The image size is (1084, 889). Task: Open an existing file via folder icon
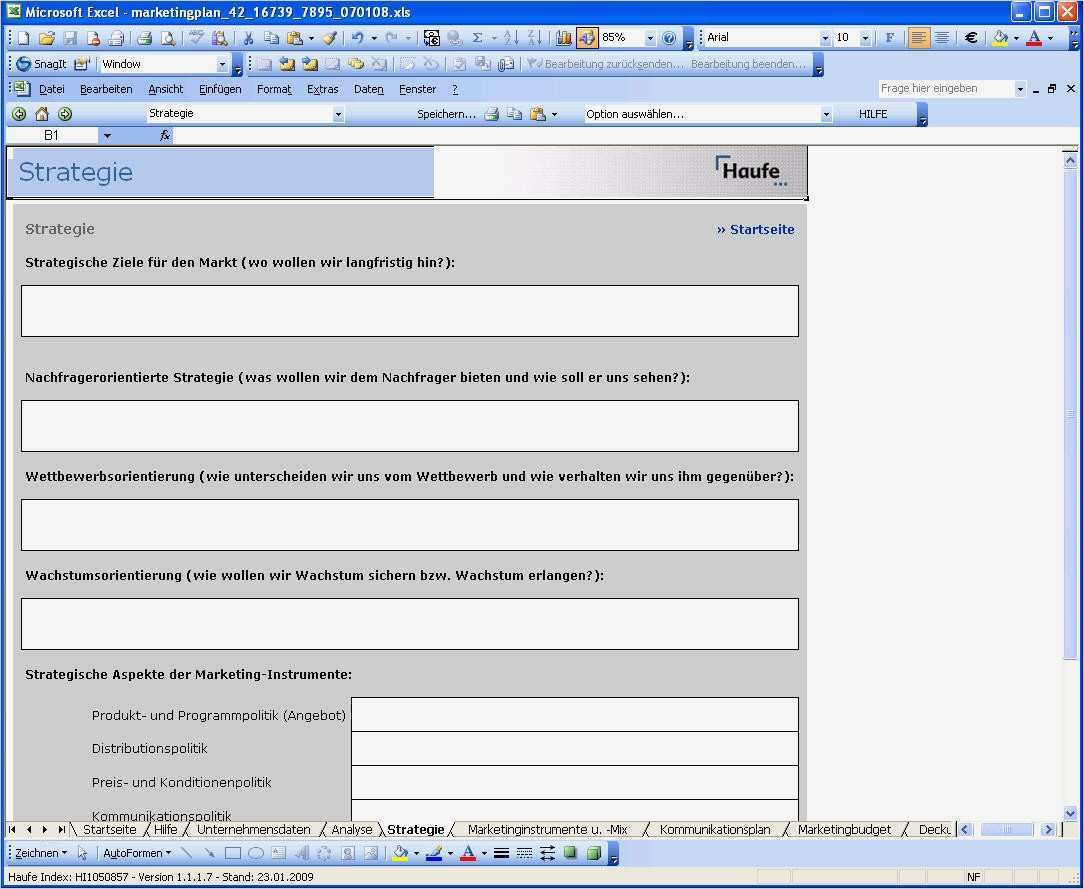[46, 38]
